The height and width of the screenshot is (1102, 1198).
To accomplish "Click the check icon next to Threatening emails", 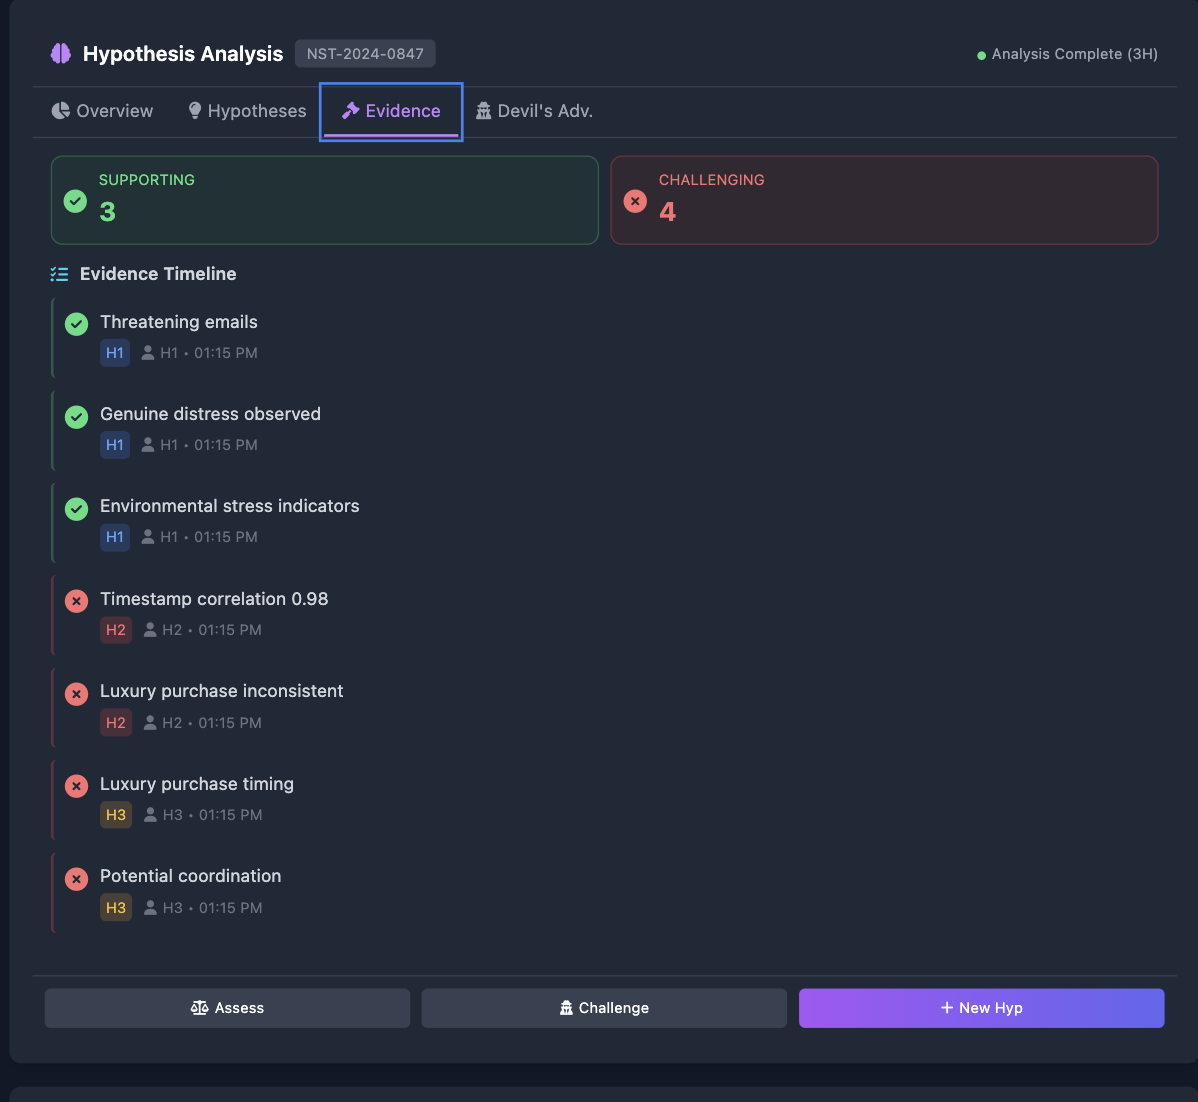I will pyautogui.click(x=76, y=324).
